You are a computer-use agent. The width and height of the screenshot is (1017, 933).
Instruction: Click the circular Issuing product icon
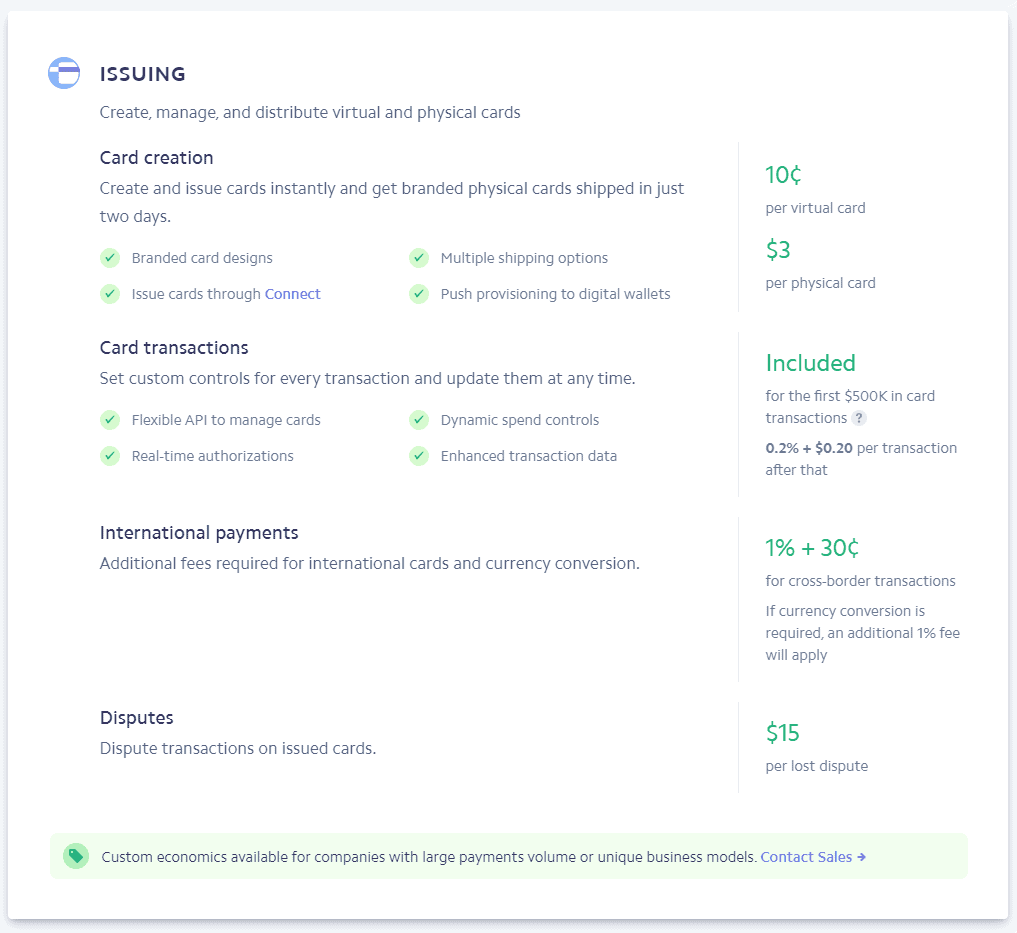point(63,73)
